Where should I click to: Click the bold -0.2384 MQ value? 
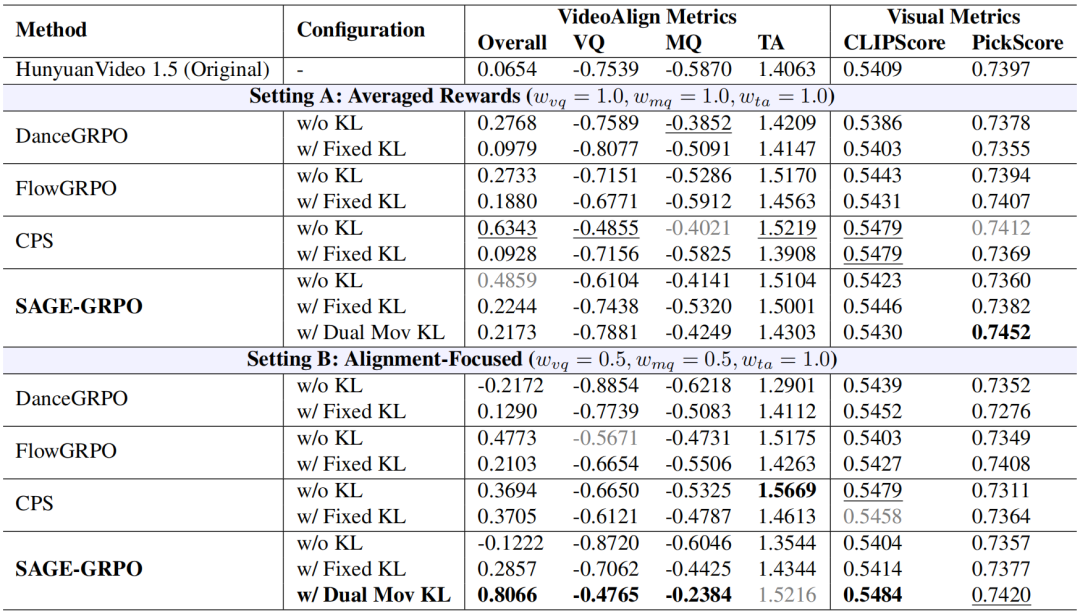(698, 595)
